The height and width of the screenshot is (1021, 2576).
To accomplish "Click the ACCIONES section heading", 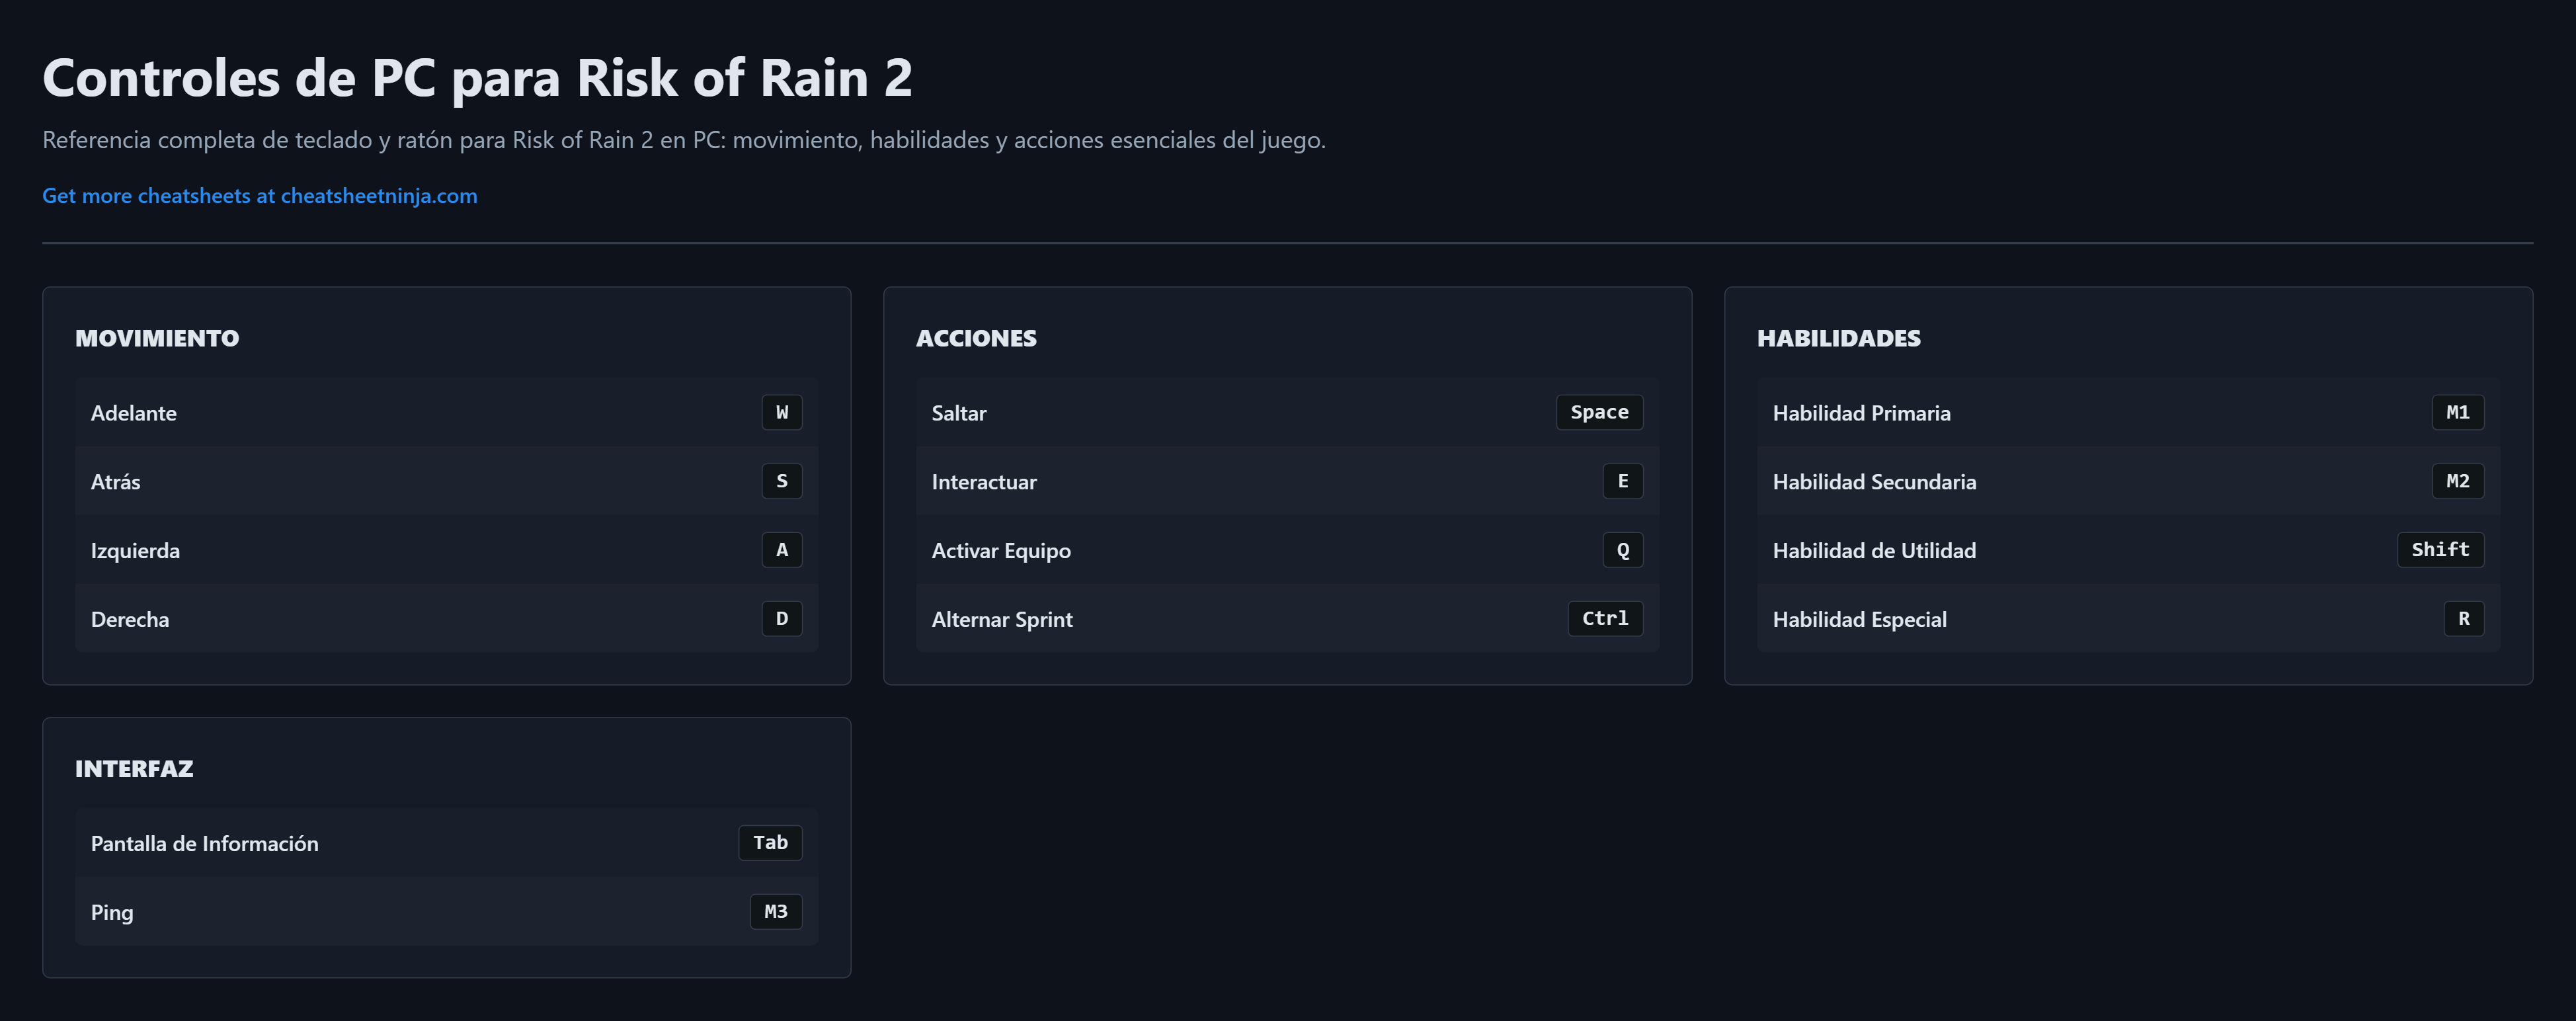I will (976, 338).
